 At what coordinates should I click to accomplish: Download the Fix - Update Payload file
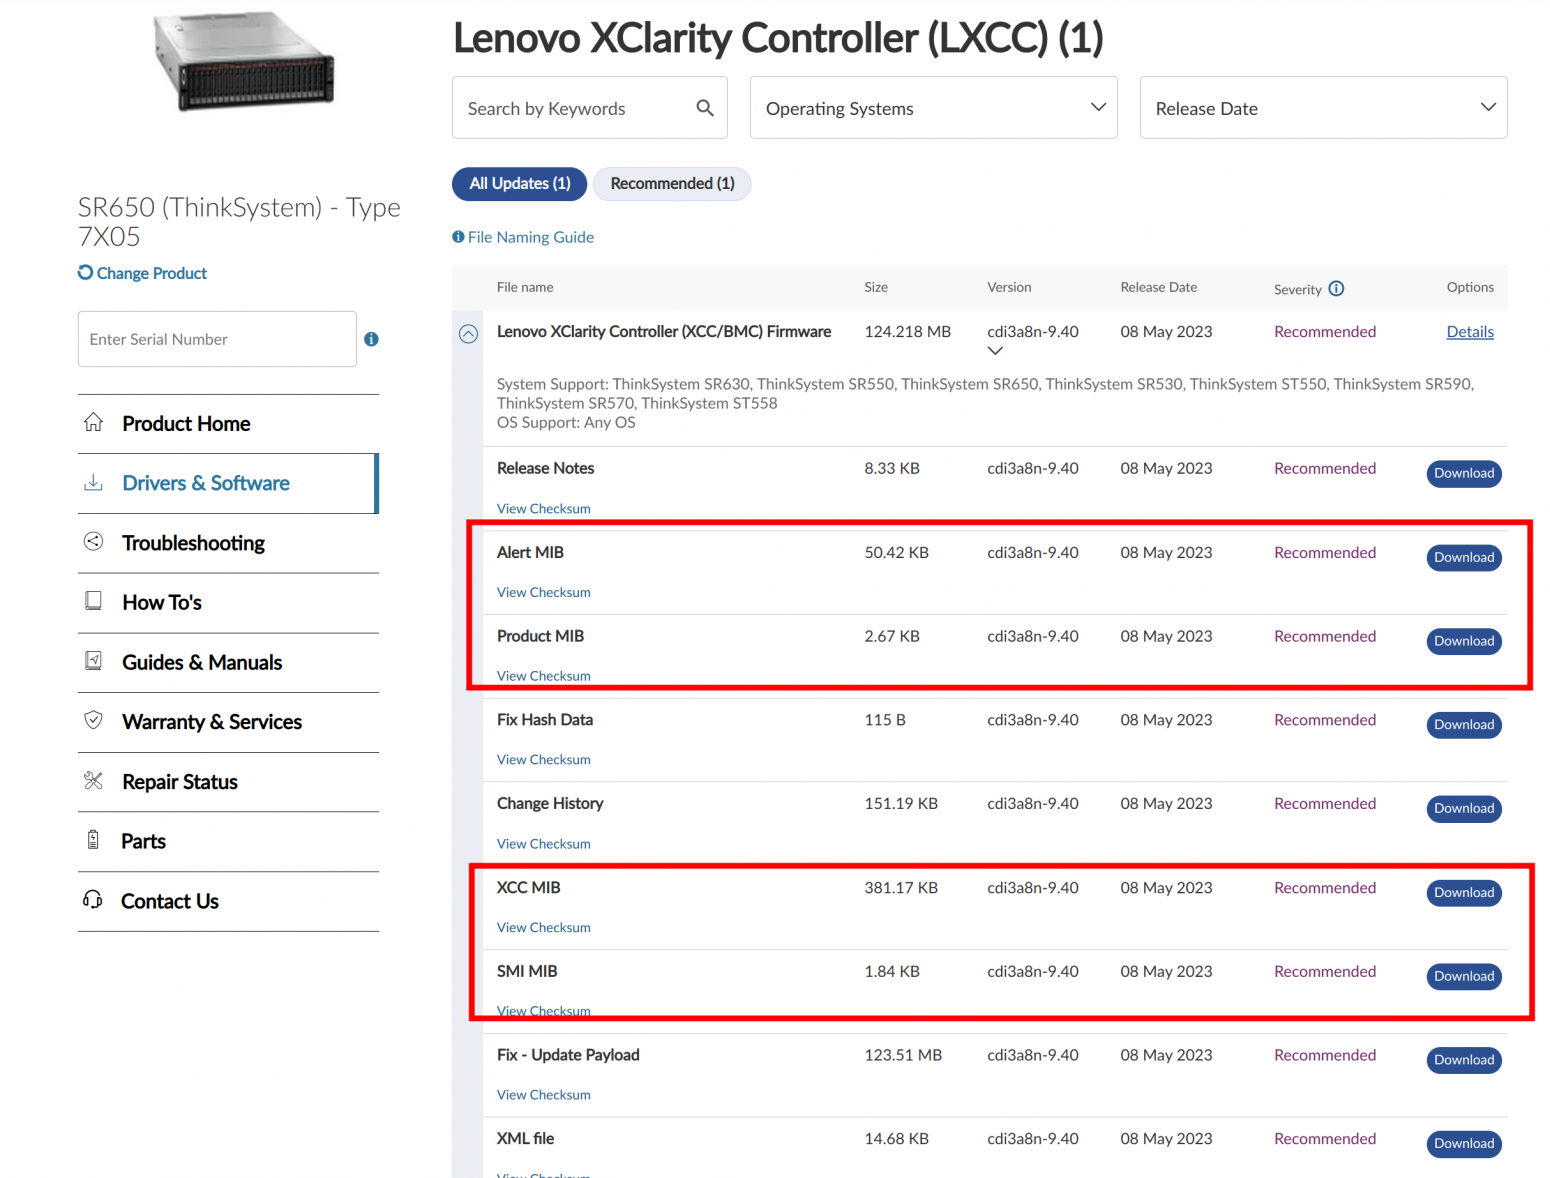[x=1464, y=1060]
